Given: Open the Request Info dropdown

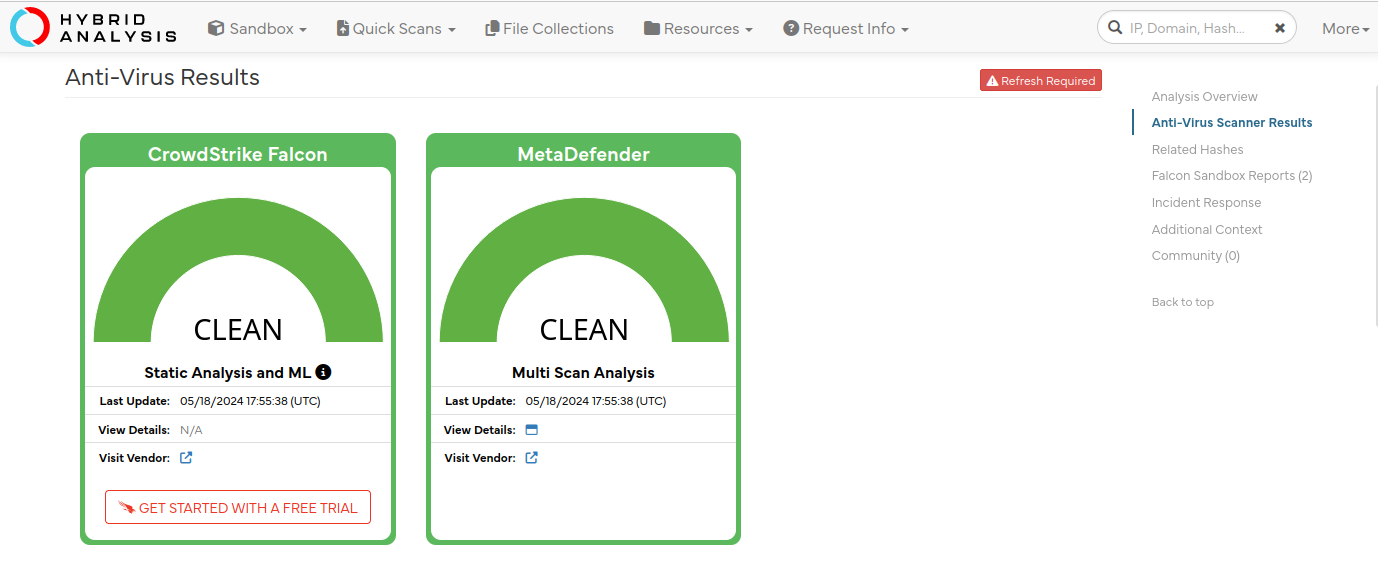Looking at the screenshot, I should click(x=846, y=29).
